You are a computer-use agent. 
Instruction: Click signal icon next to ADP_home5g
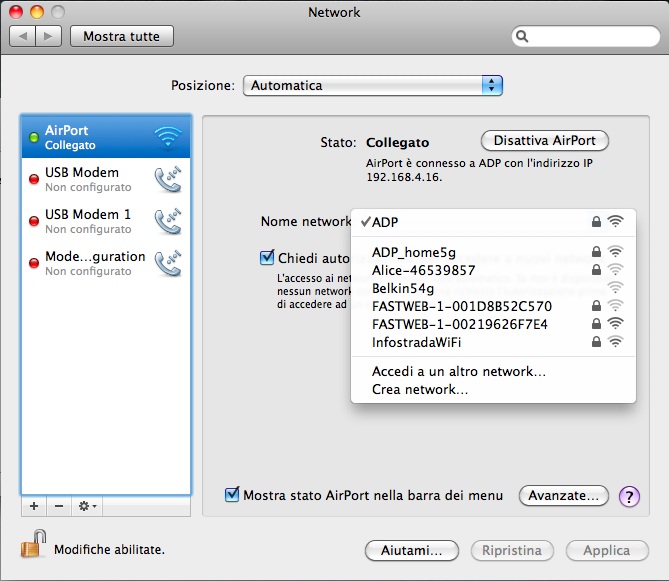(615, 252)
